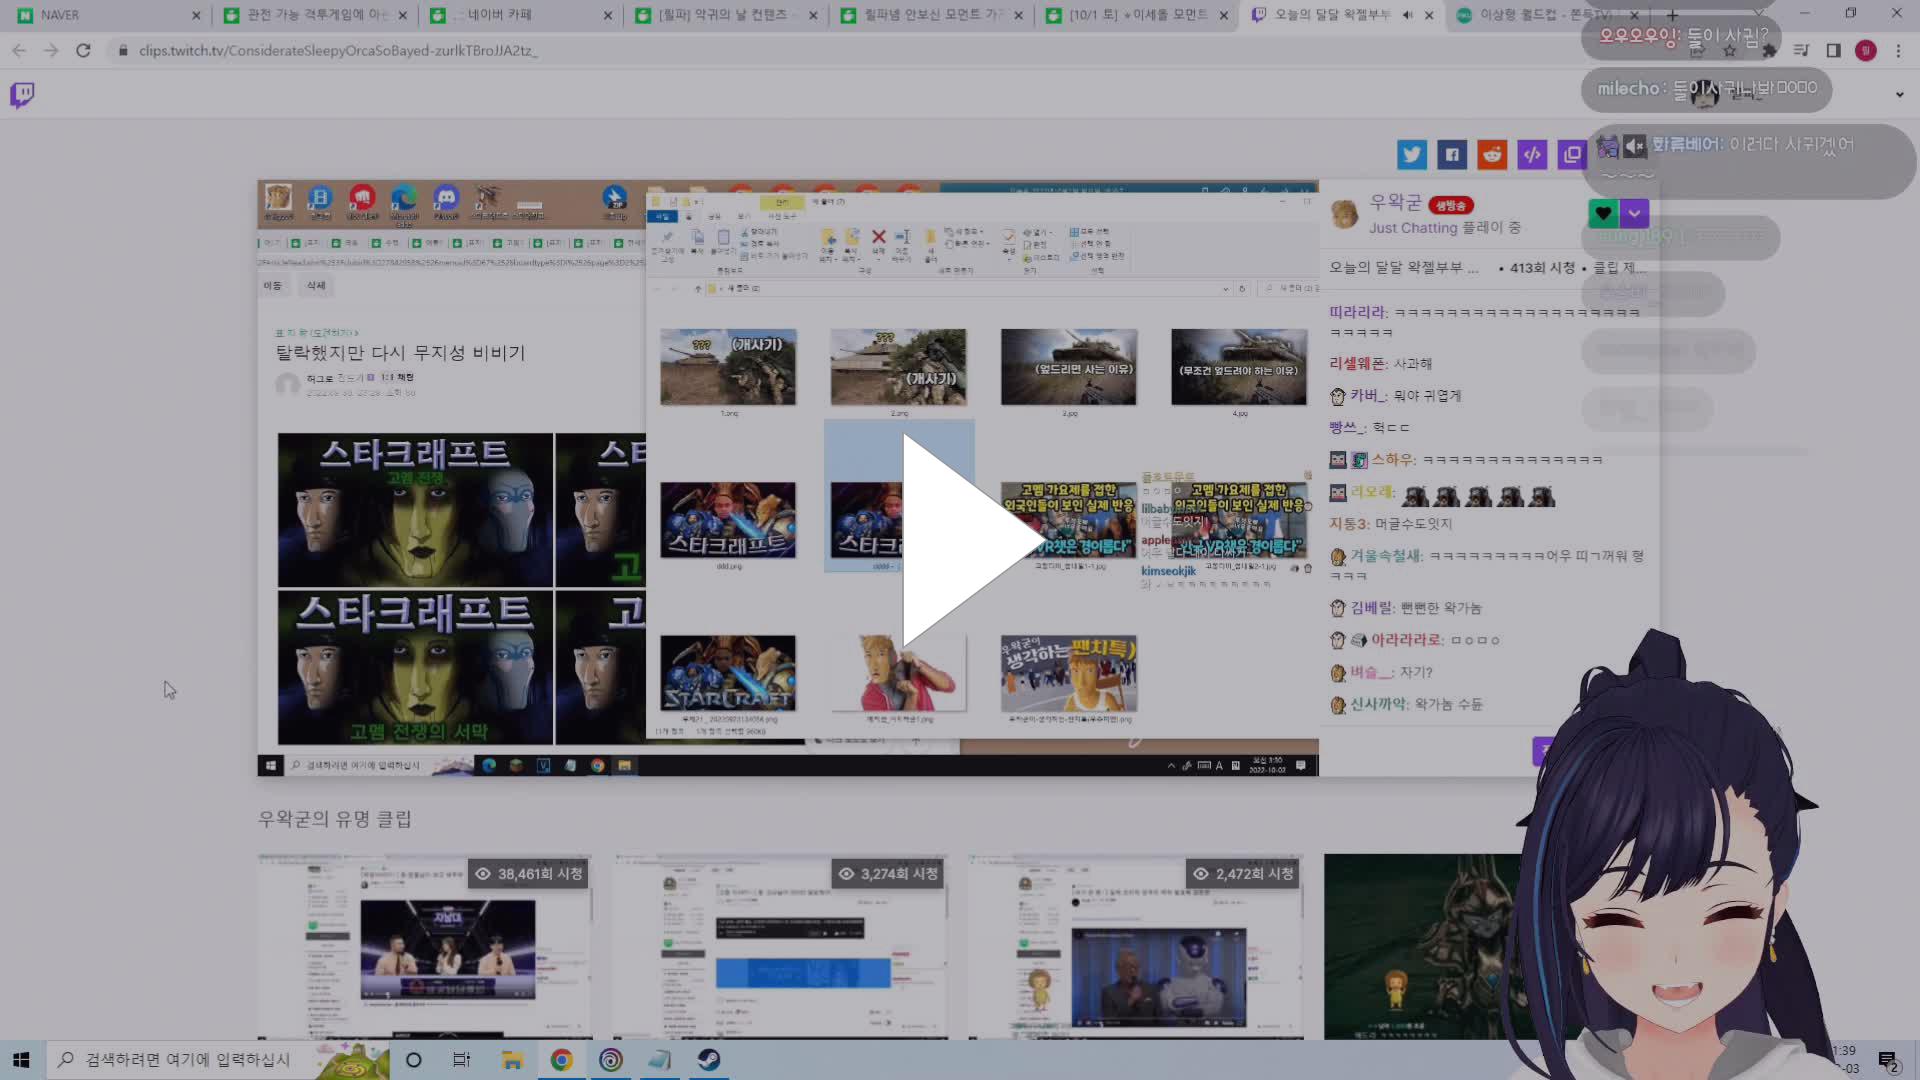Launch Steam from the taskbar
Viewport: 1920px width, 1080px height.
click(x=709, y=1060)
